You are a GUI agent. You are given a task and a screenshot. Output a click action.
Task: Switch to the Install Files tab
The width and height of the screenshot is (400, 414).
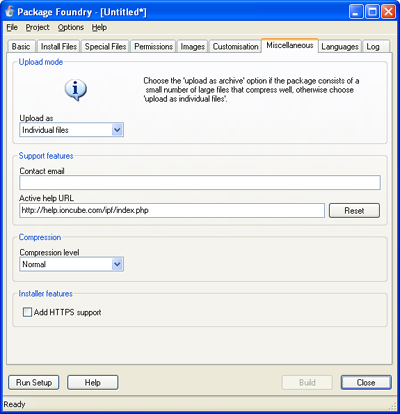59,47
